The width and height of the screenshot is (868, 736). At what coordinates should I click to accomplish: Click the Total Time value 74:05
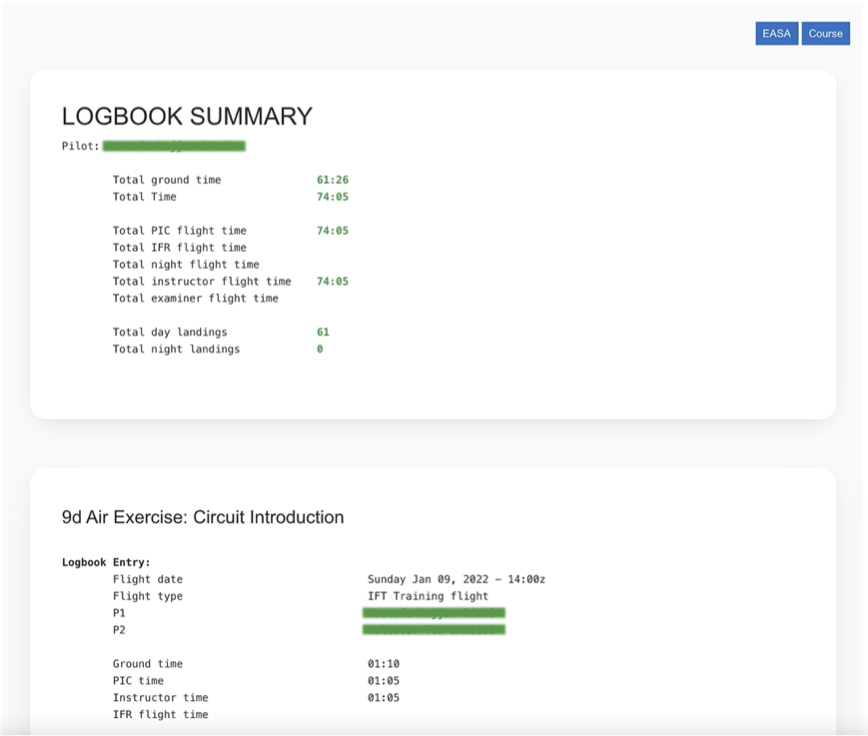click(x=333, y=197)
